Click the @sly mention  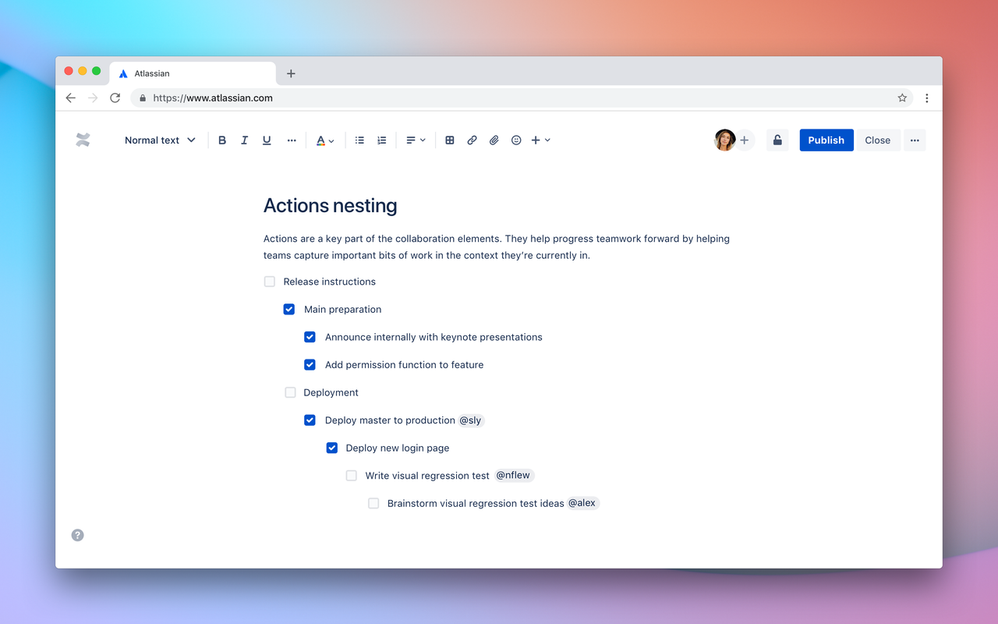pos(470,420)
